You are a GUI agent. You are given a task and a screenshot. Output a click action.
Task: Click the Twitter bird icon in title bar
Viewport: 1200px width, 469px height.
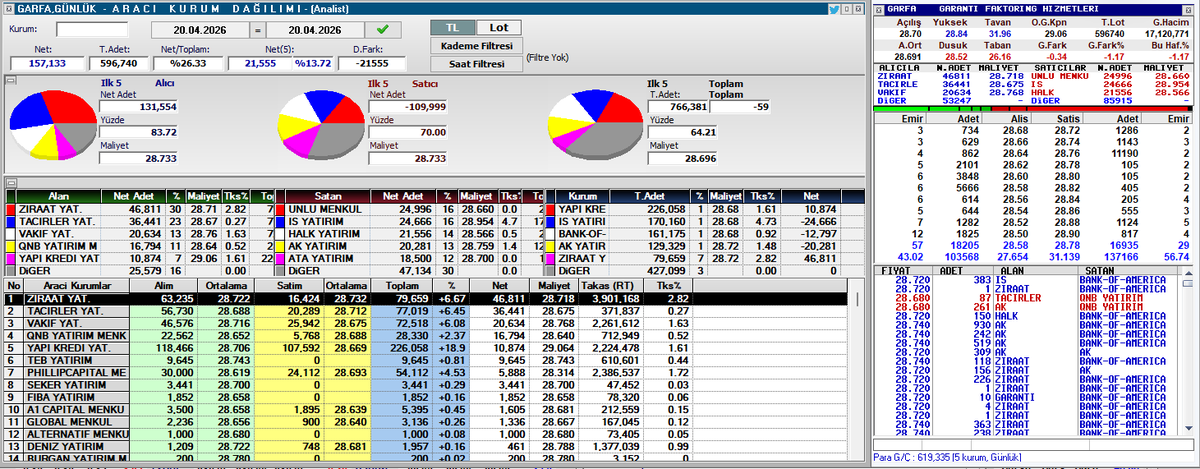tap(833, 8)
